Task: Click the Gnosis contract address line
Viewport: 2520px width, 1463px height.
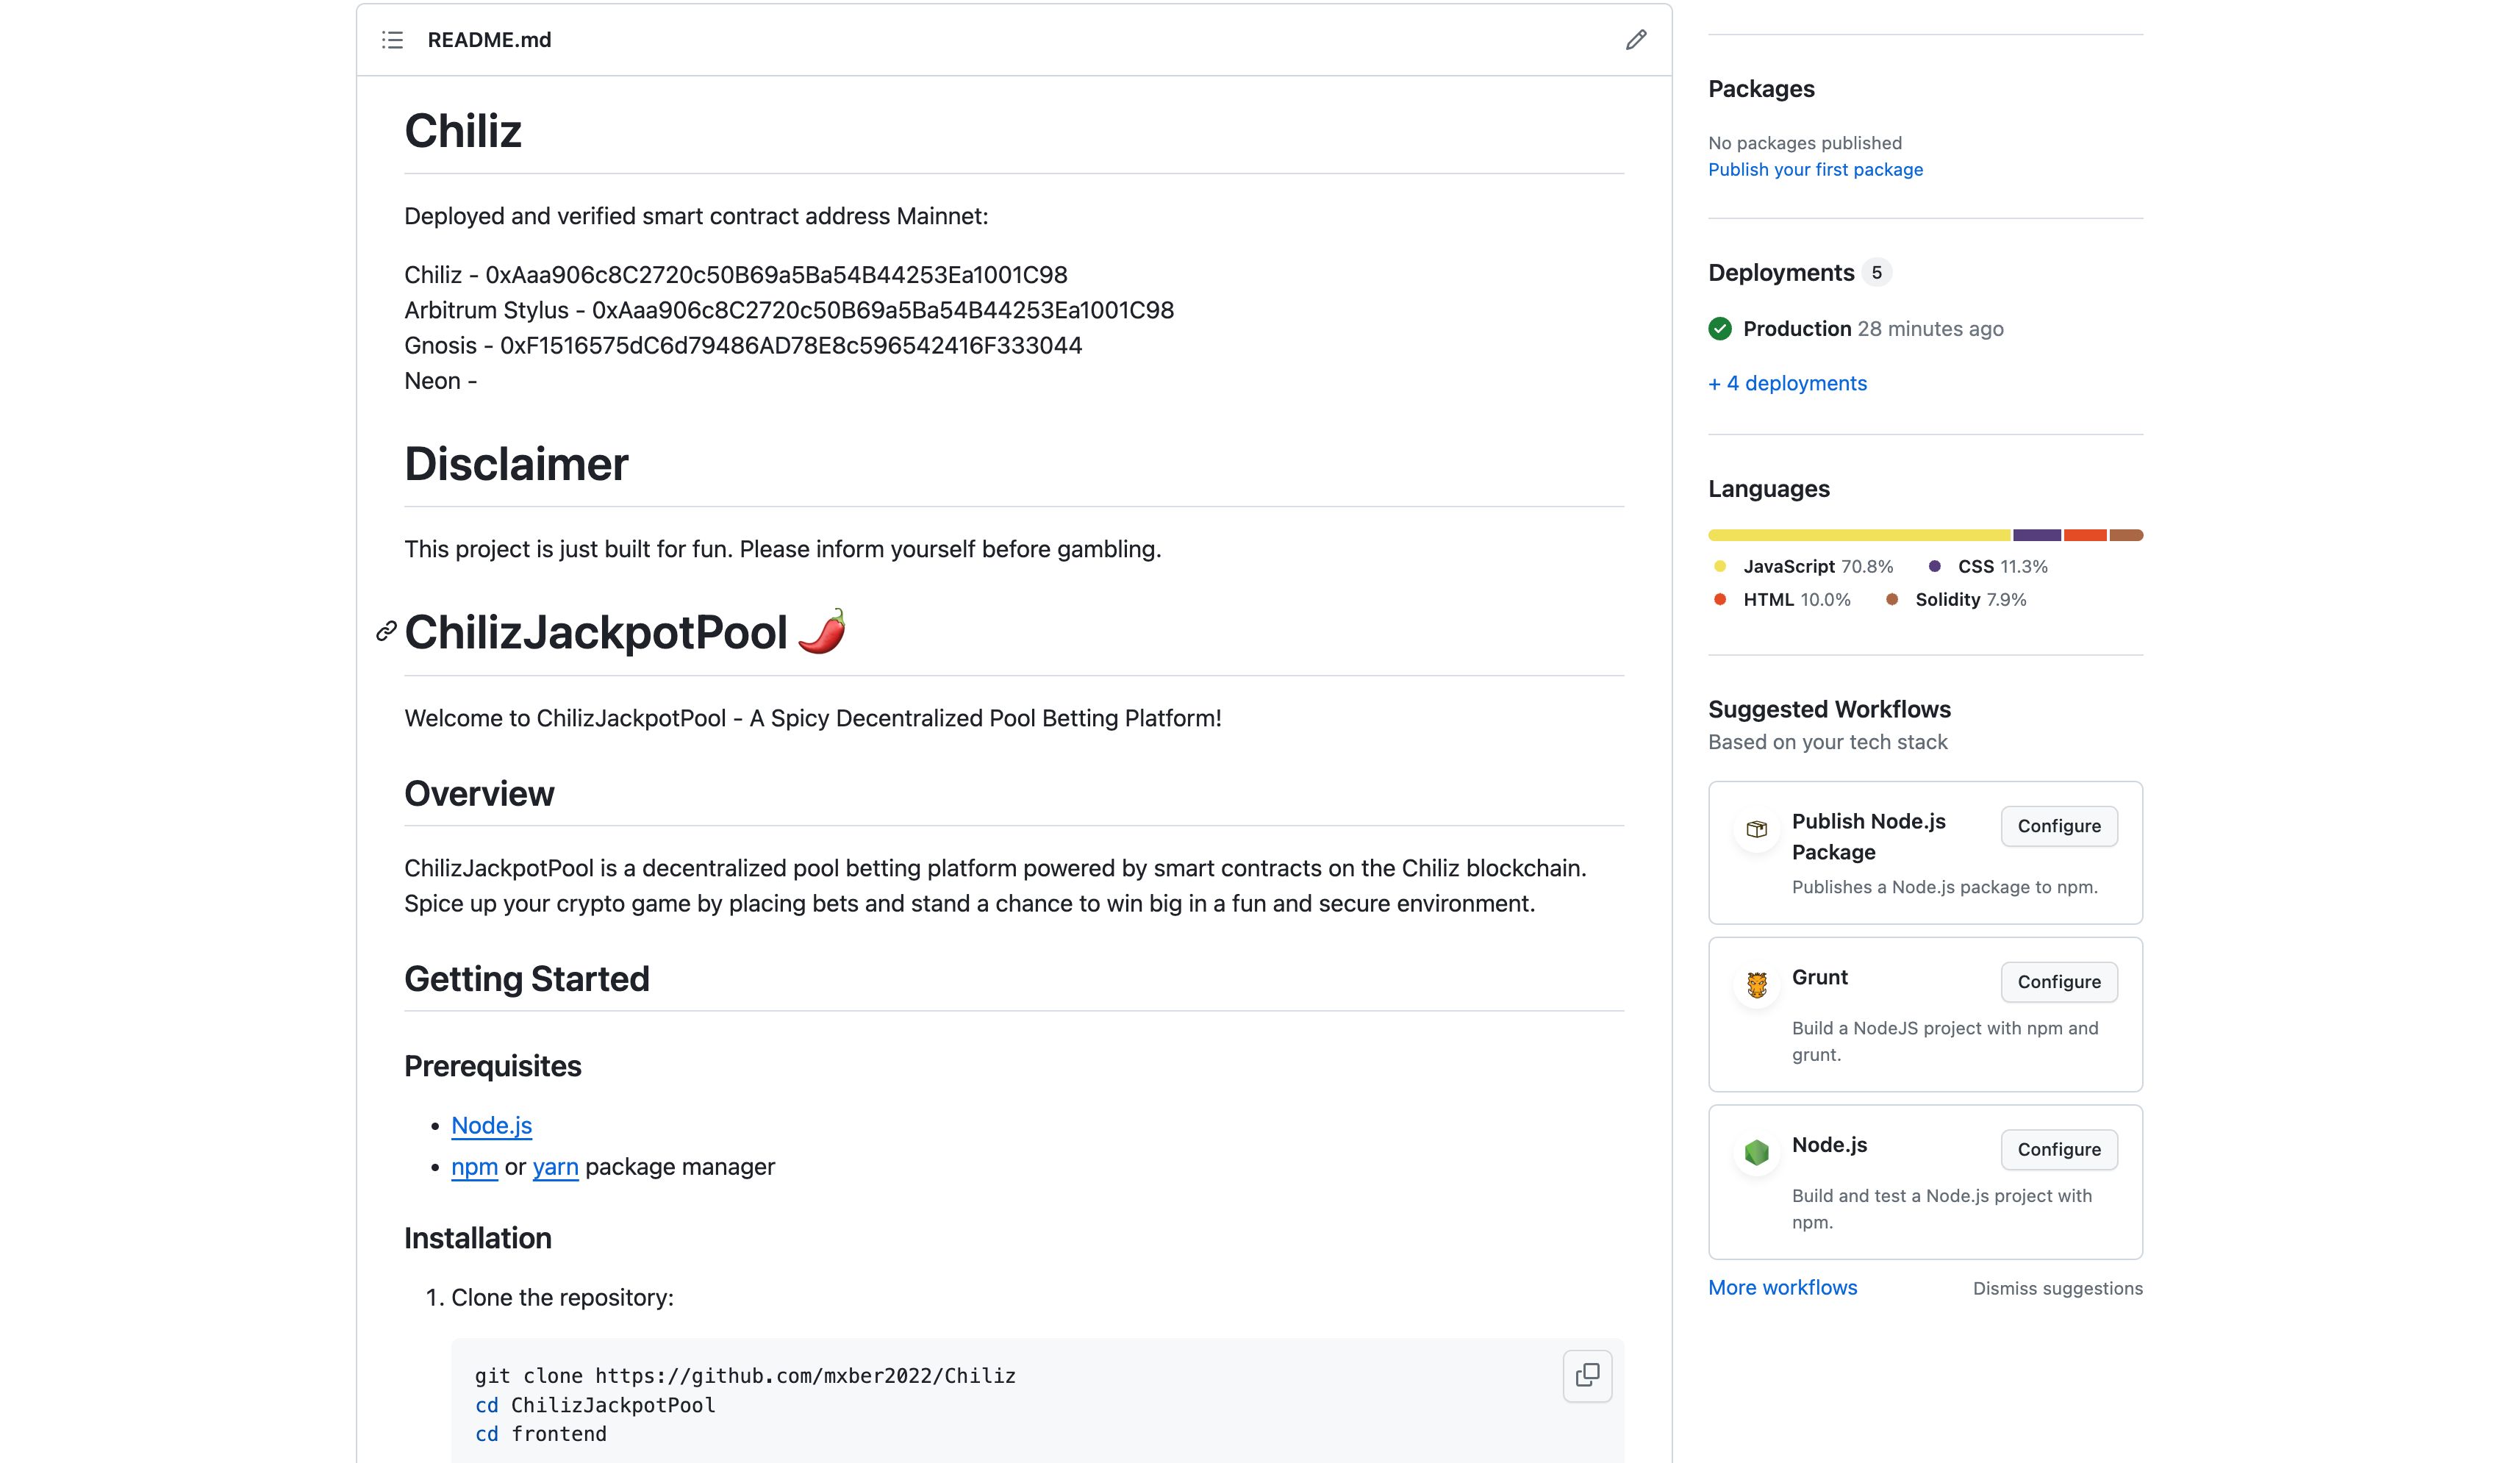Action: click(x=743, y=346)
